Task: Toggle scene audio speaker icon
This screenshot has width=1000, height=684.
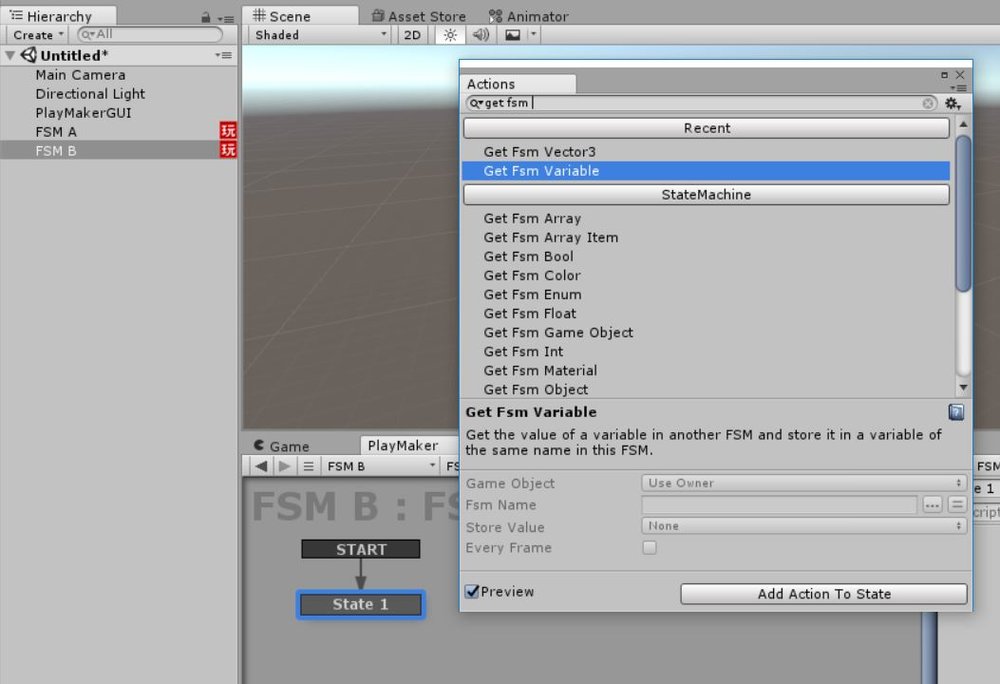Action: 481,35
